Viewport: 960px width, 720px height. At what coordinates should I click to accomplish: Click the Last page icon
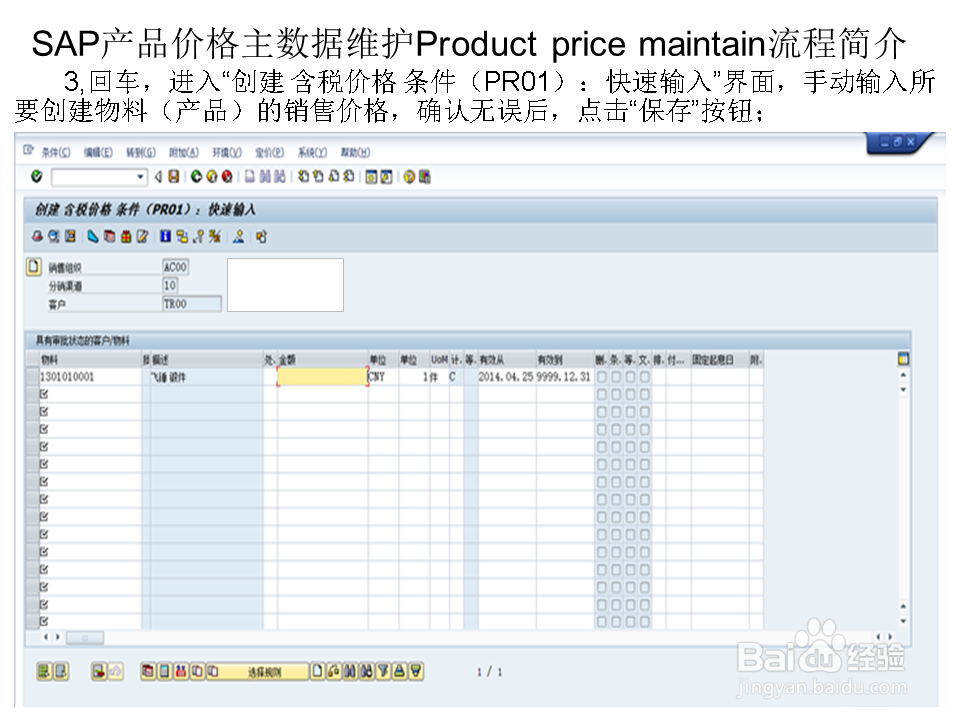(349, 177)
